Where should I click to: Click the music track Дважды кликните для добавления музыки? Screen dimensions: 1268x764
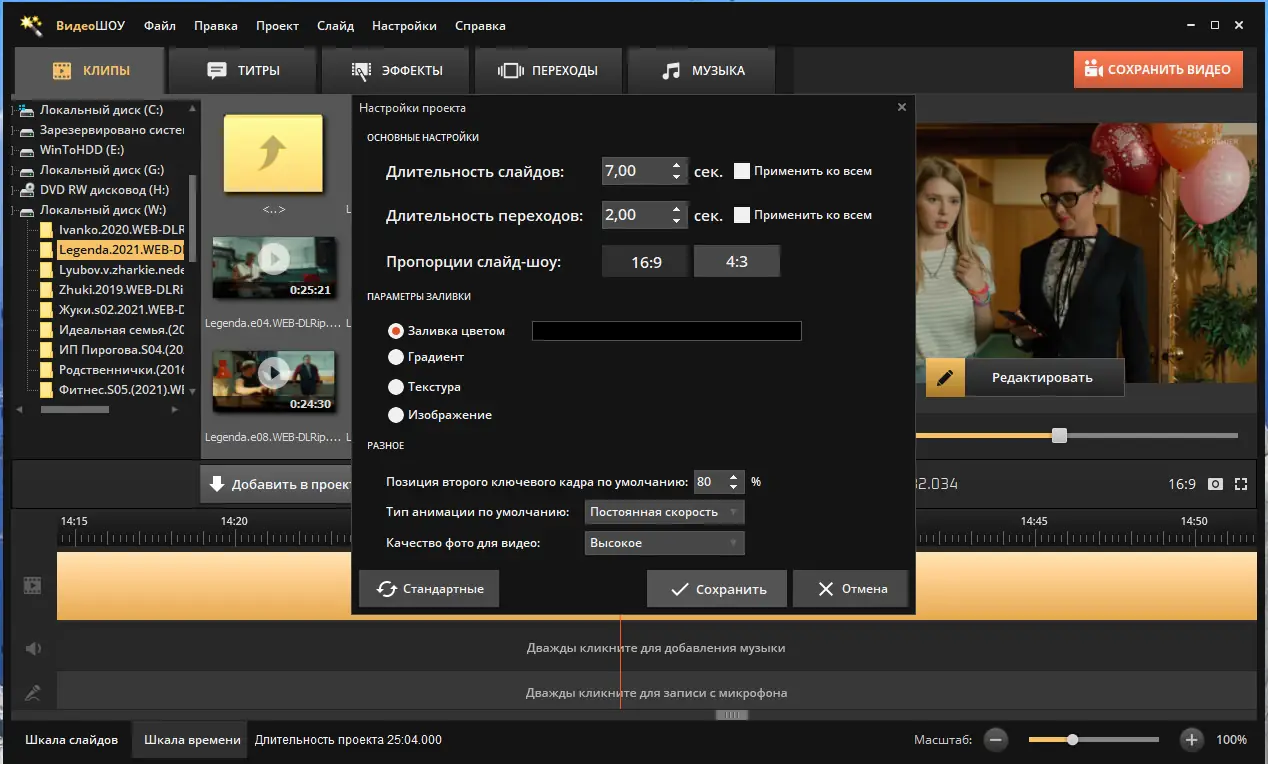click(x=656, y=648)
